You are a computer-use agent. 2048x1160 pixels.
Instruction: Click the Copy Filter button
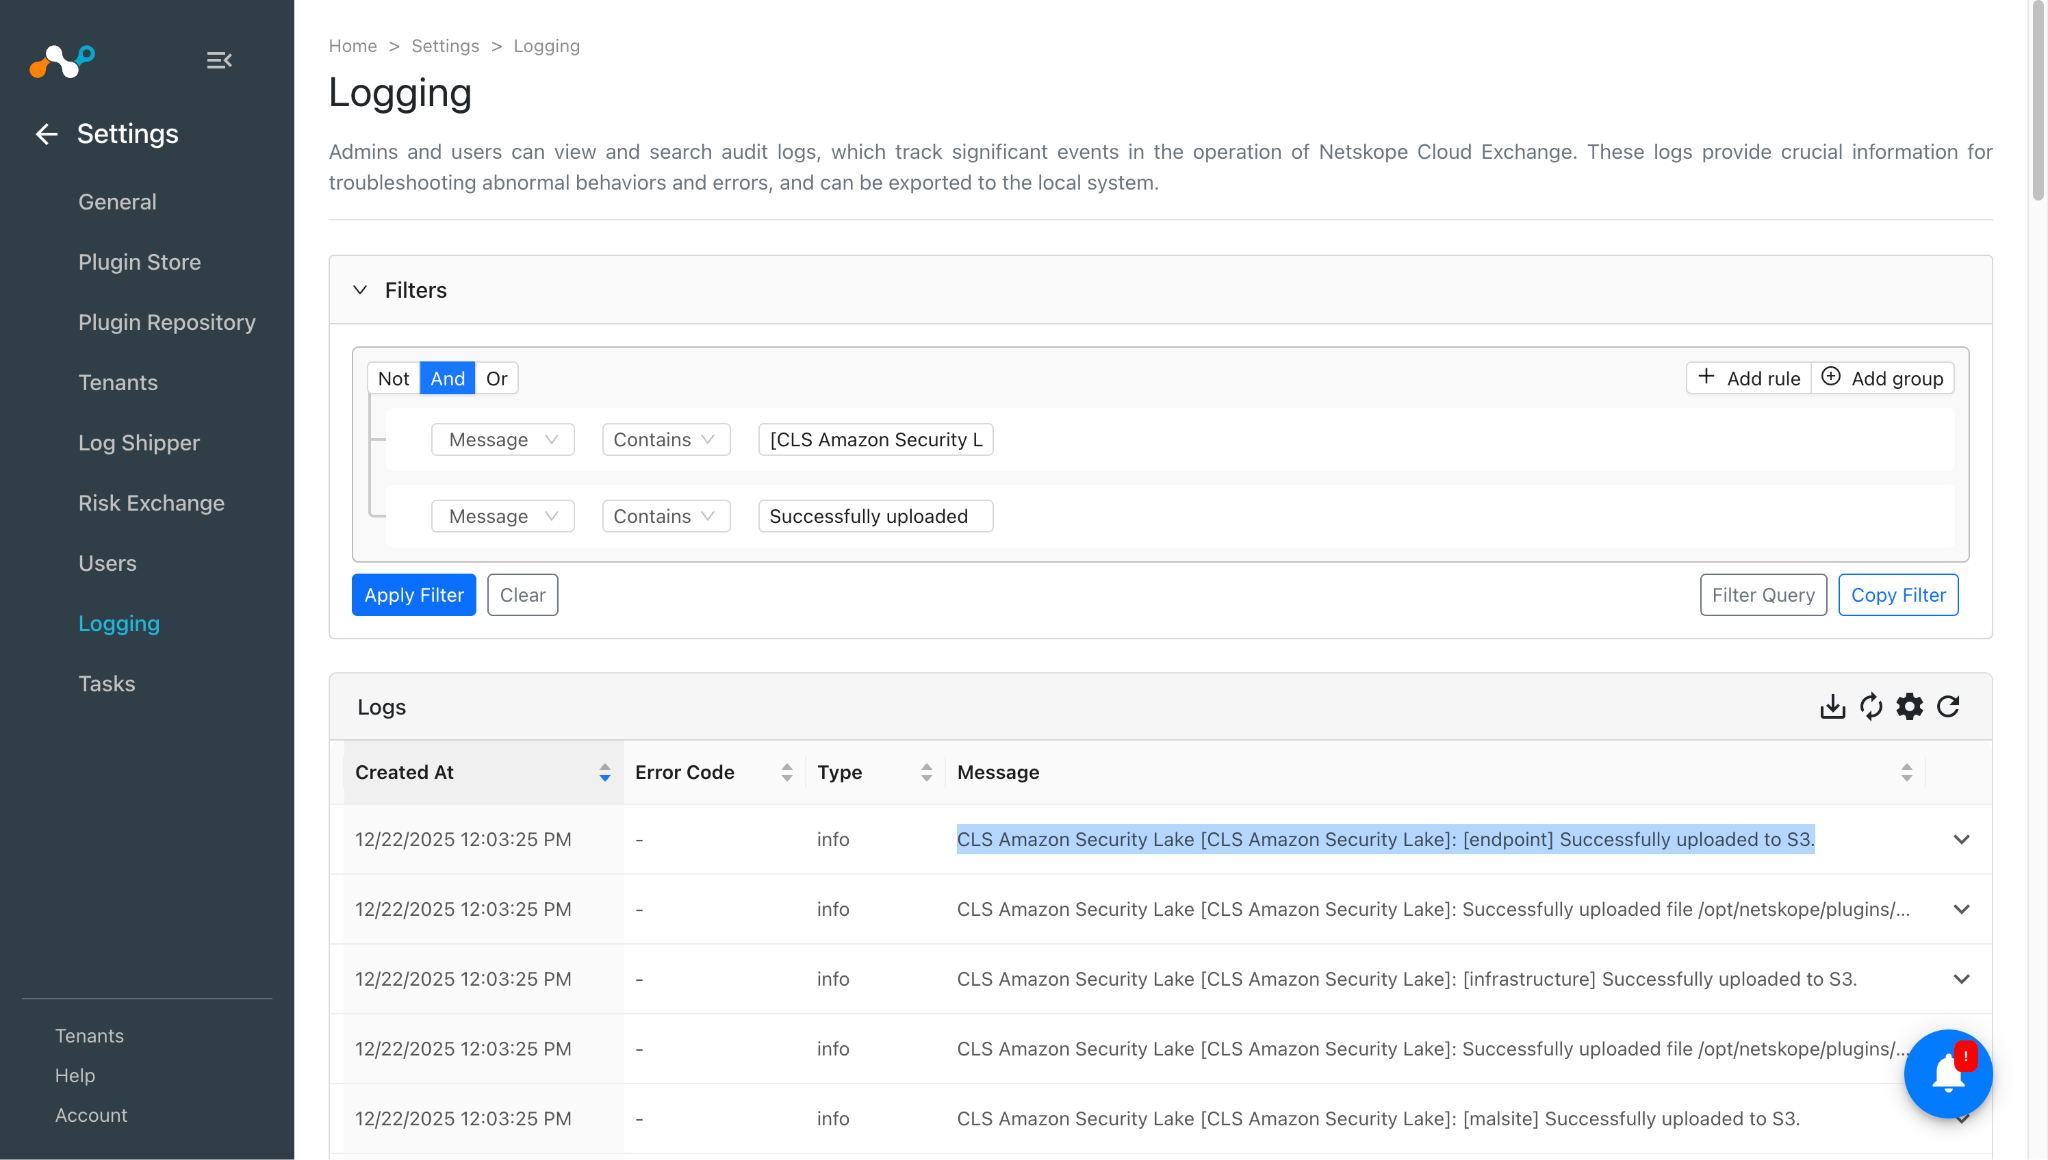click(1898, 595)
